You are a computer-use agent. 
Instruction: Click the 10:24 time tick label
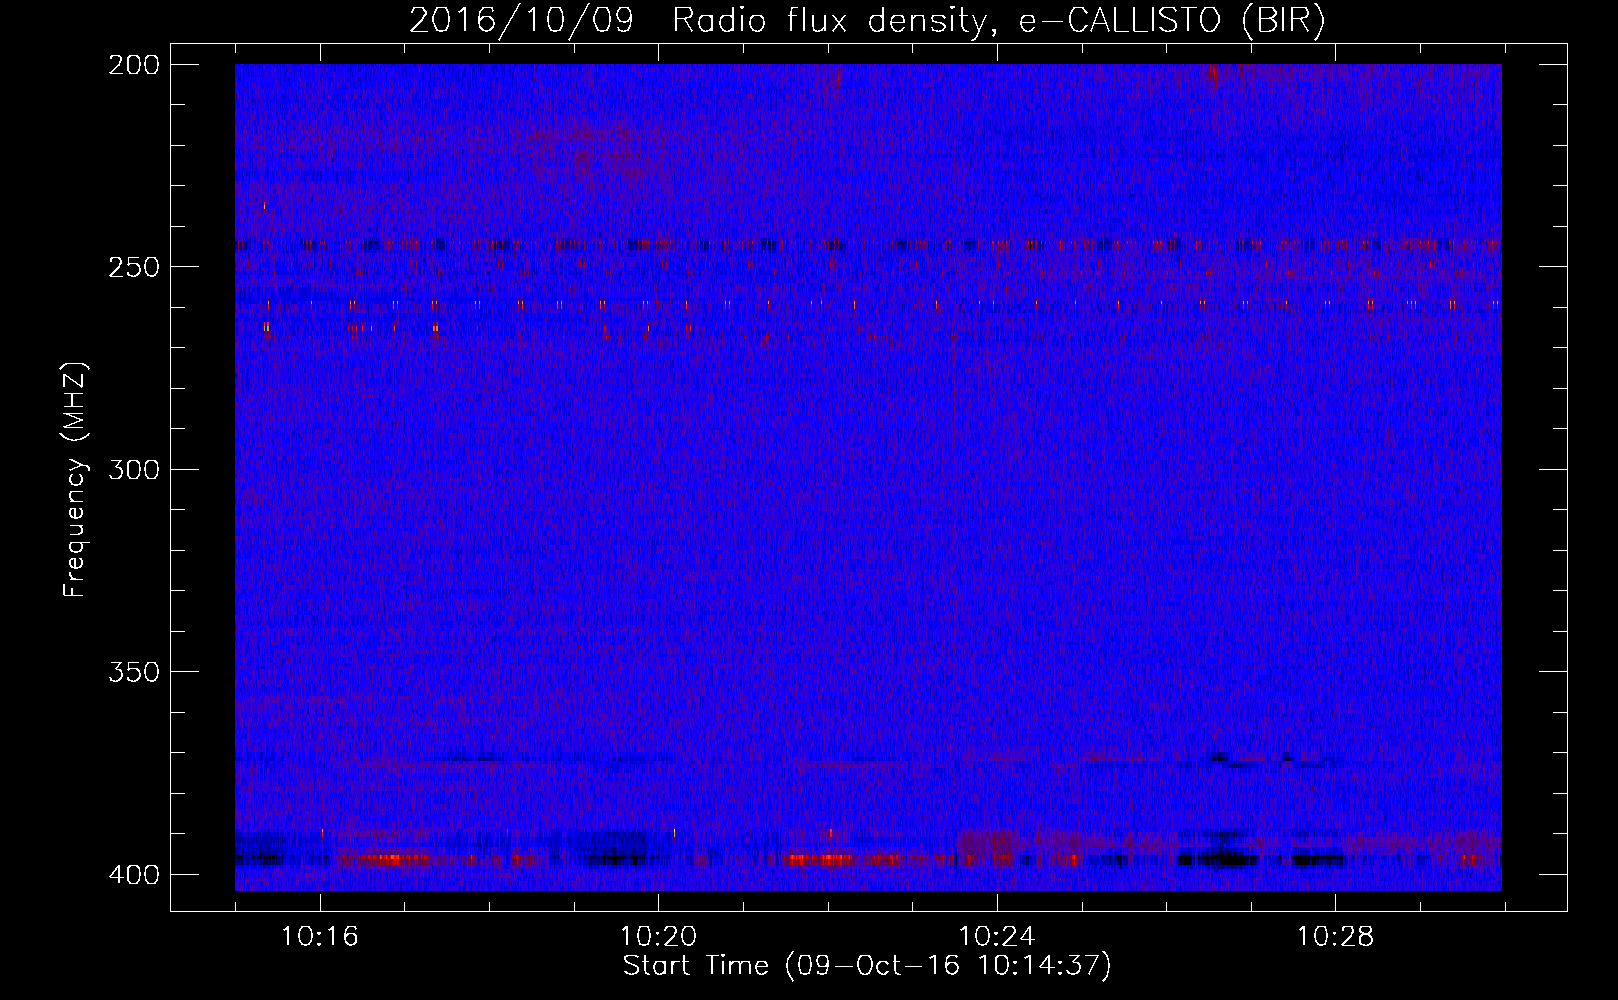997,937
